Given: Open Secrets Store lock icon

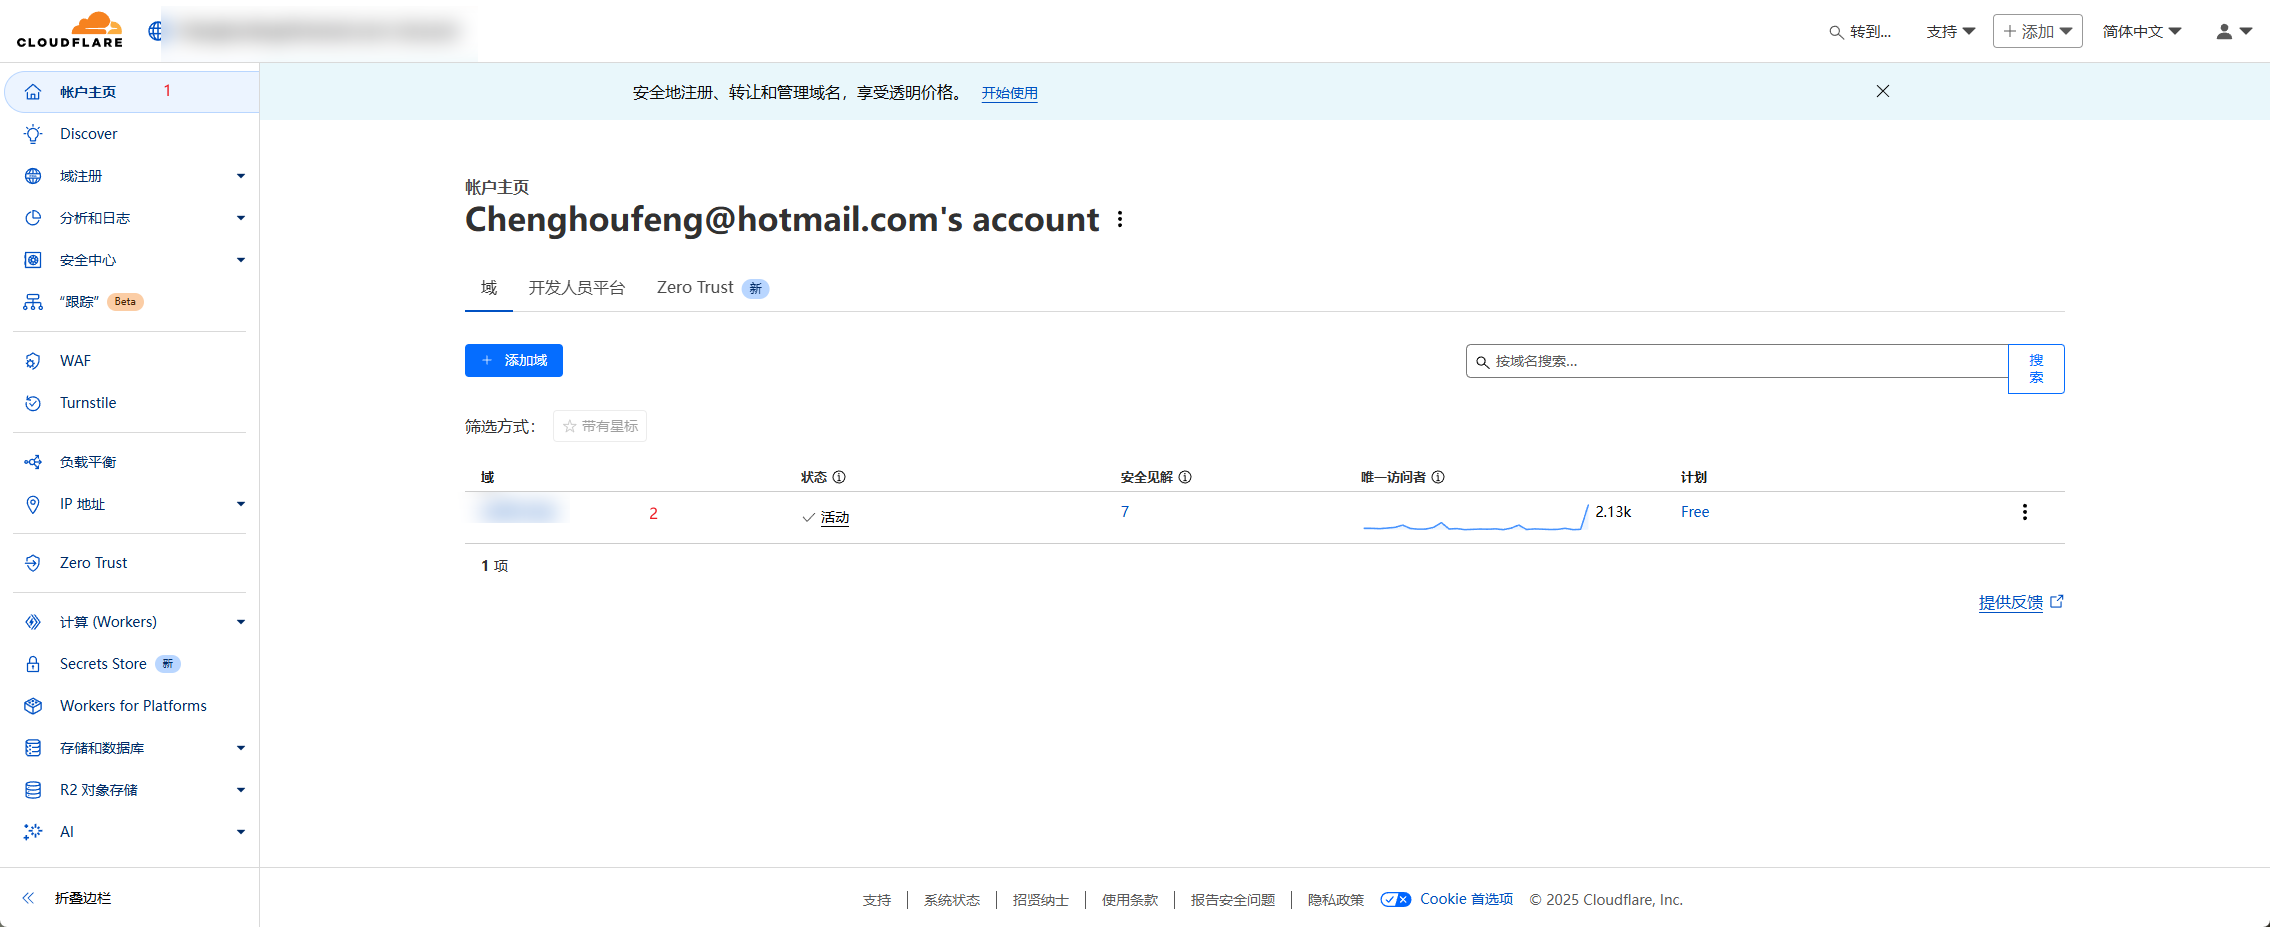Looking at the screenshot, I should [33, 664].
